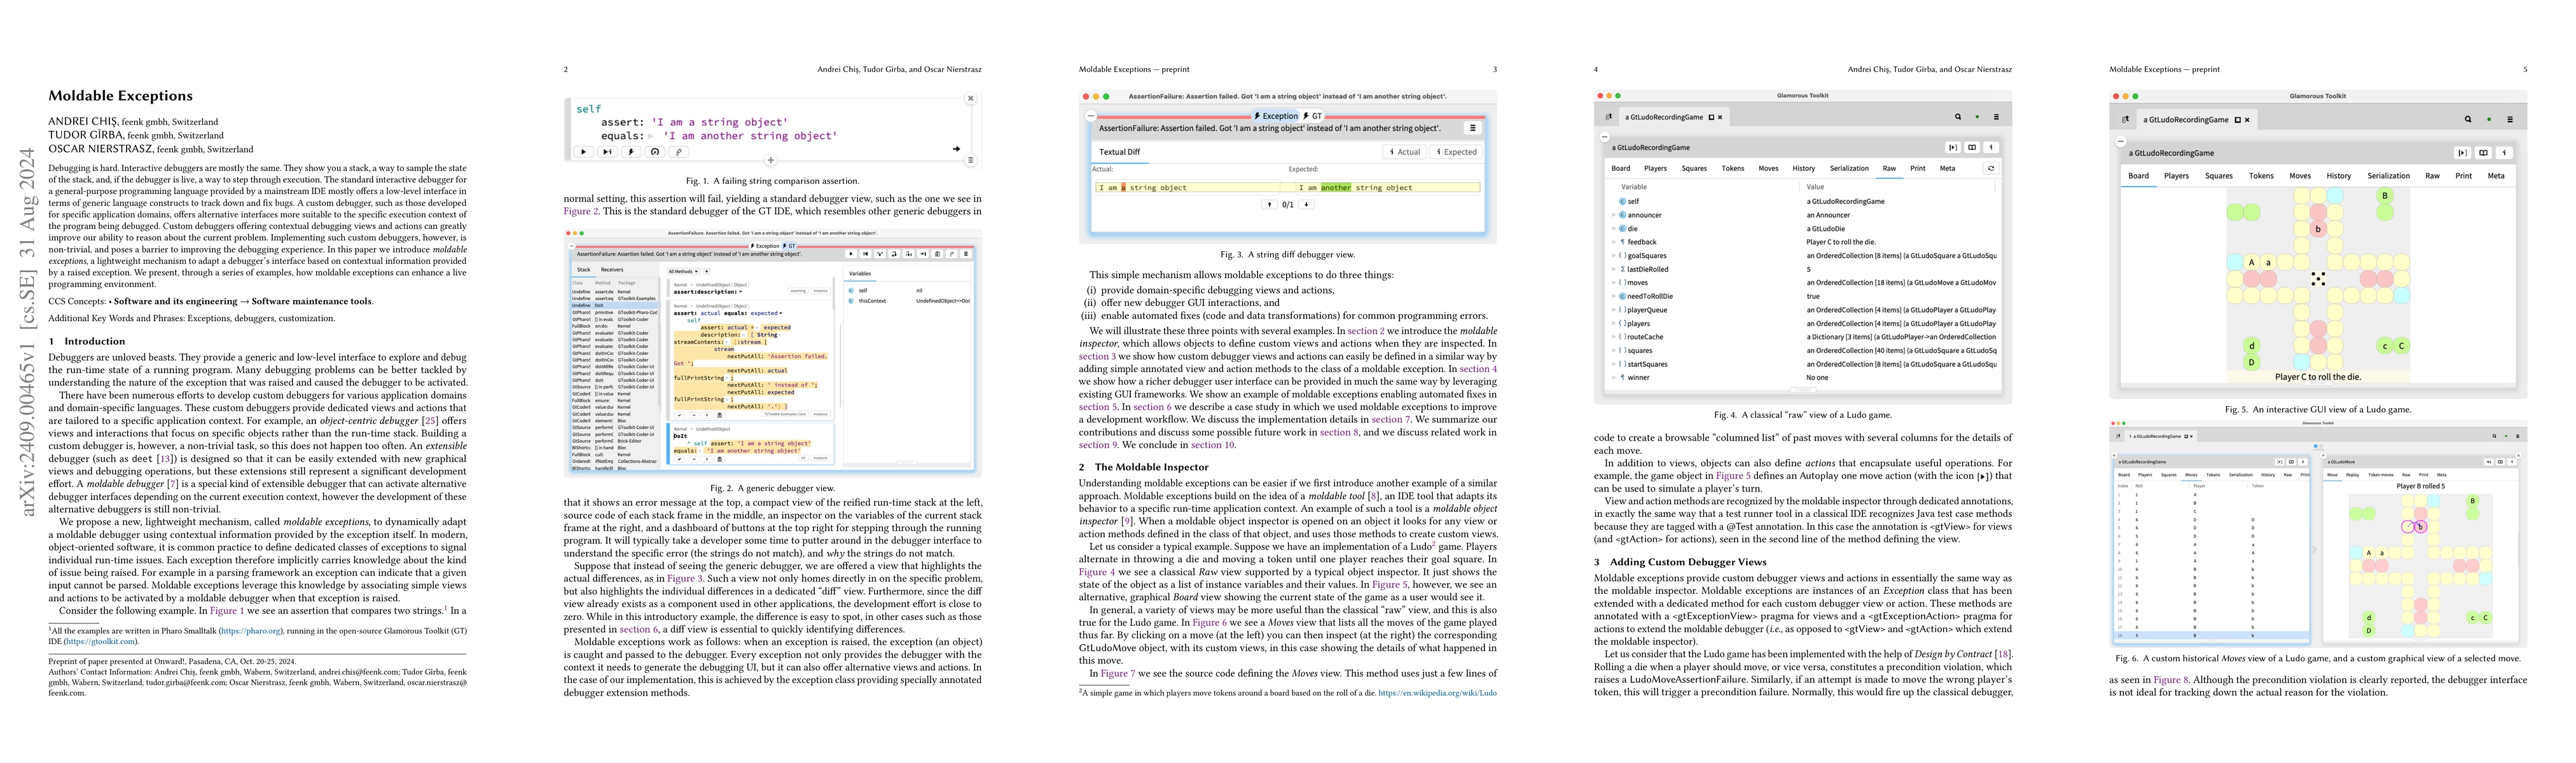This screenshot has height=763, width=2576.
Task: Select the Raw tab in Fig. 4
Action: (1889, 168)
